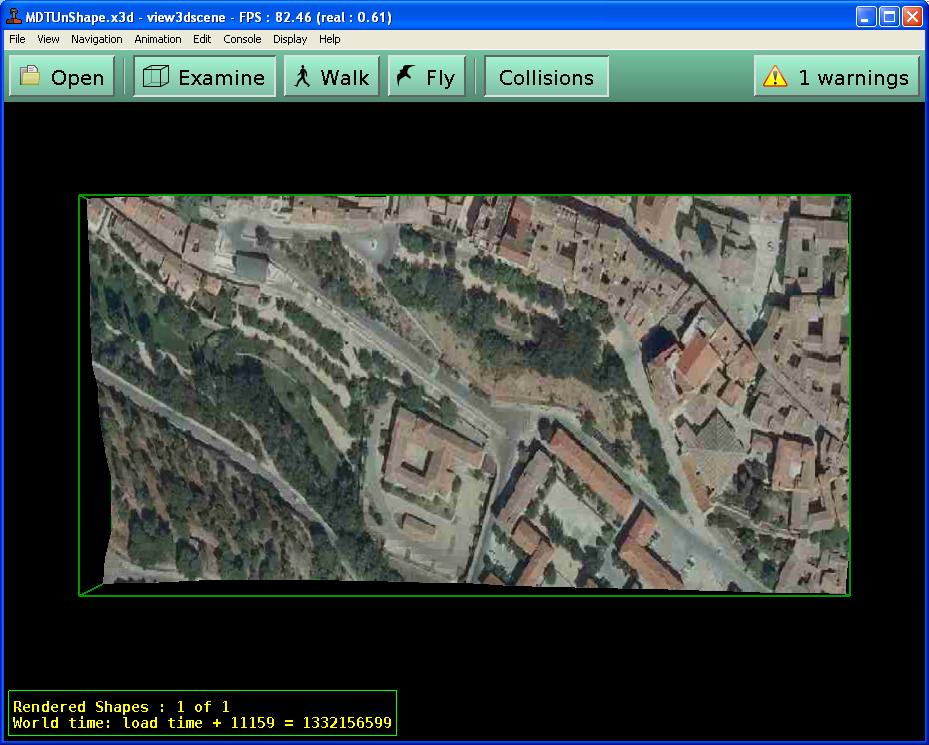929x745 pixels.
Task: Click the yellow warning triangle icon
Action: [x=775, y=77]
